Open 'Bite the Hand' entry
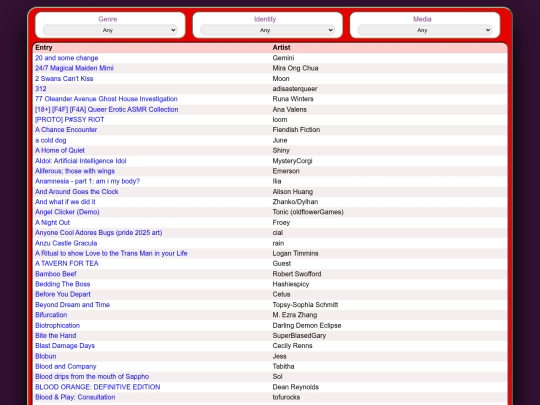The image size is (540, 405). [55, 335]
